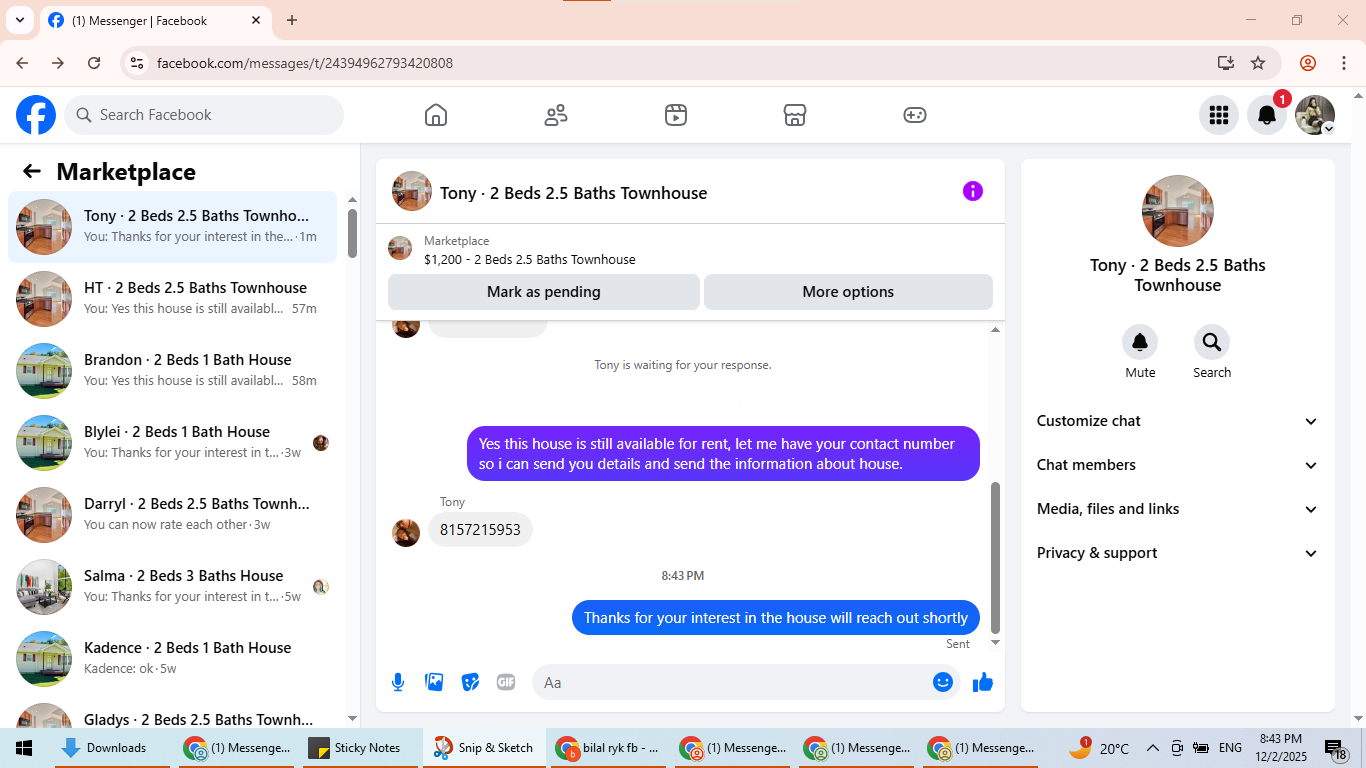1366x768 pixels.
Task: Choose a sticker icon
Action: click(x=470, y=682)
